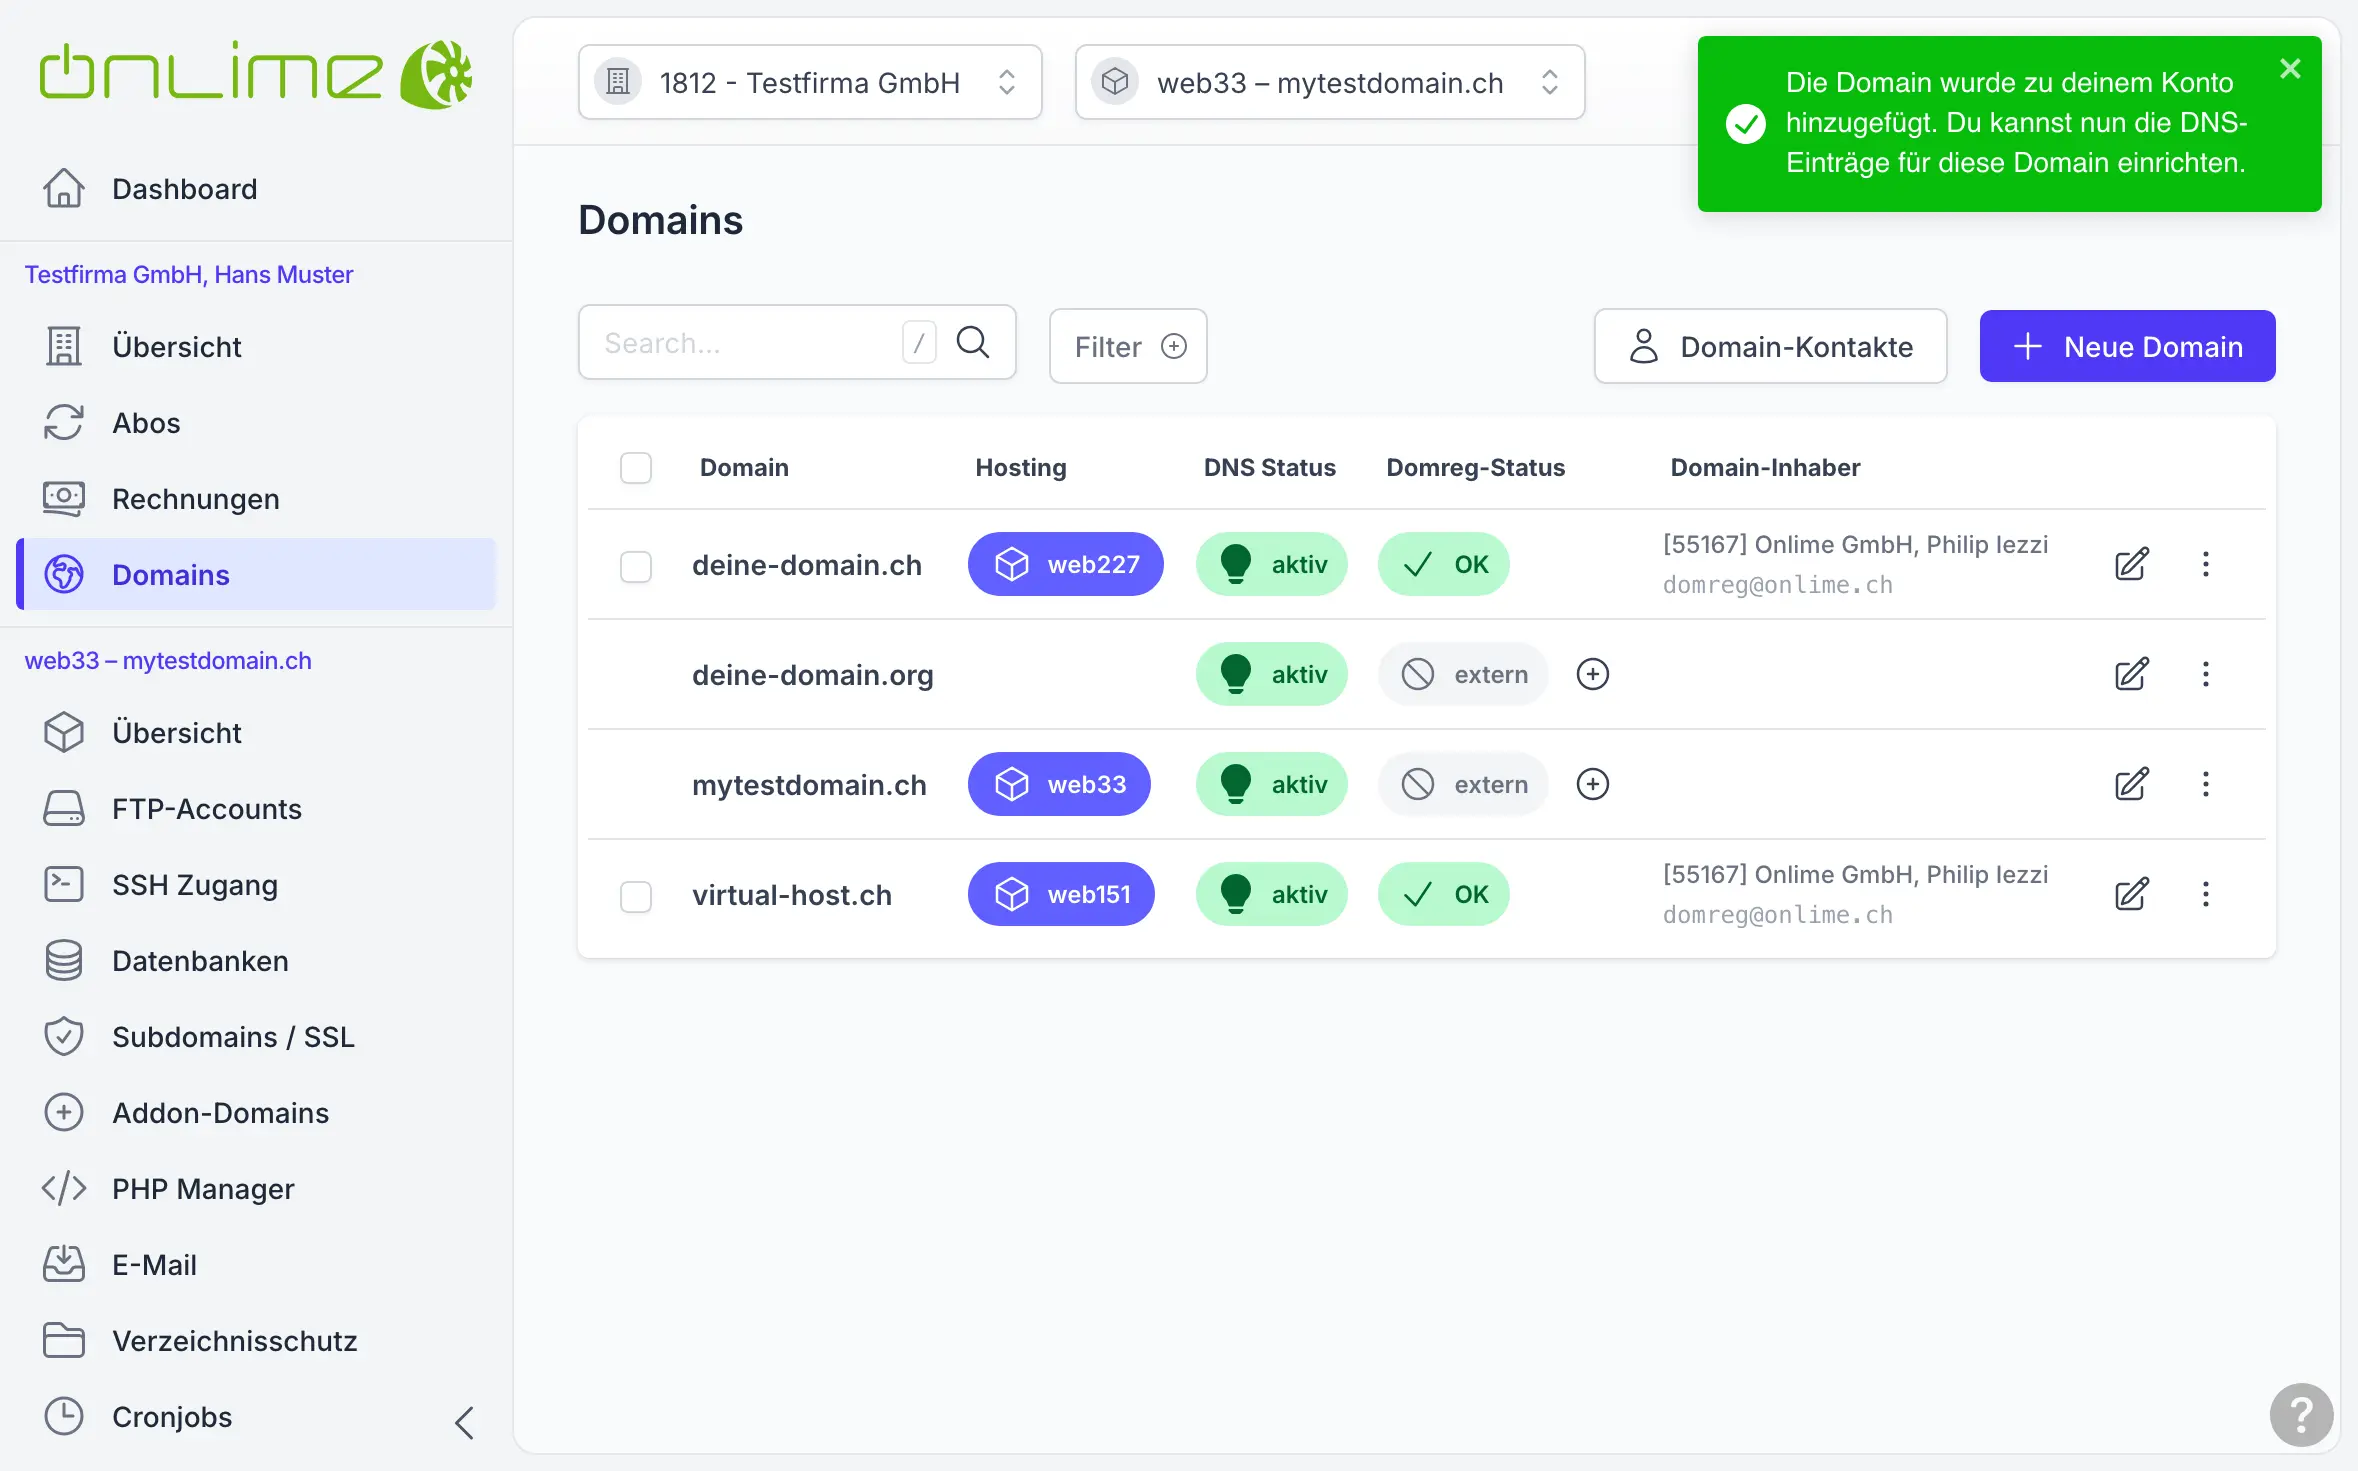Toggle the select-all checkbox in table header
The width and height of the screenshot is (2358, 1472).
[x=636, y=468]
